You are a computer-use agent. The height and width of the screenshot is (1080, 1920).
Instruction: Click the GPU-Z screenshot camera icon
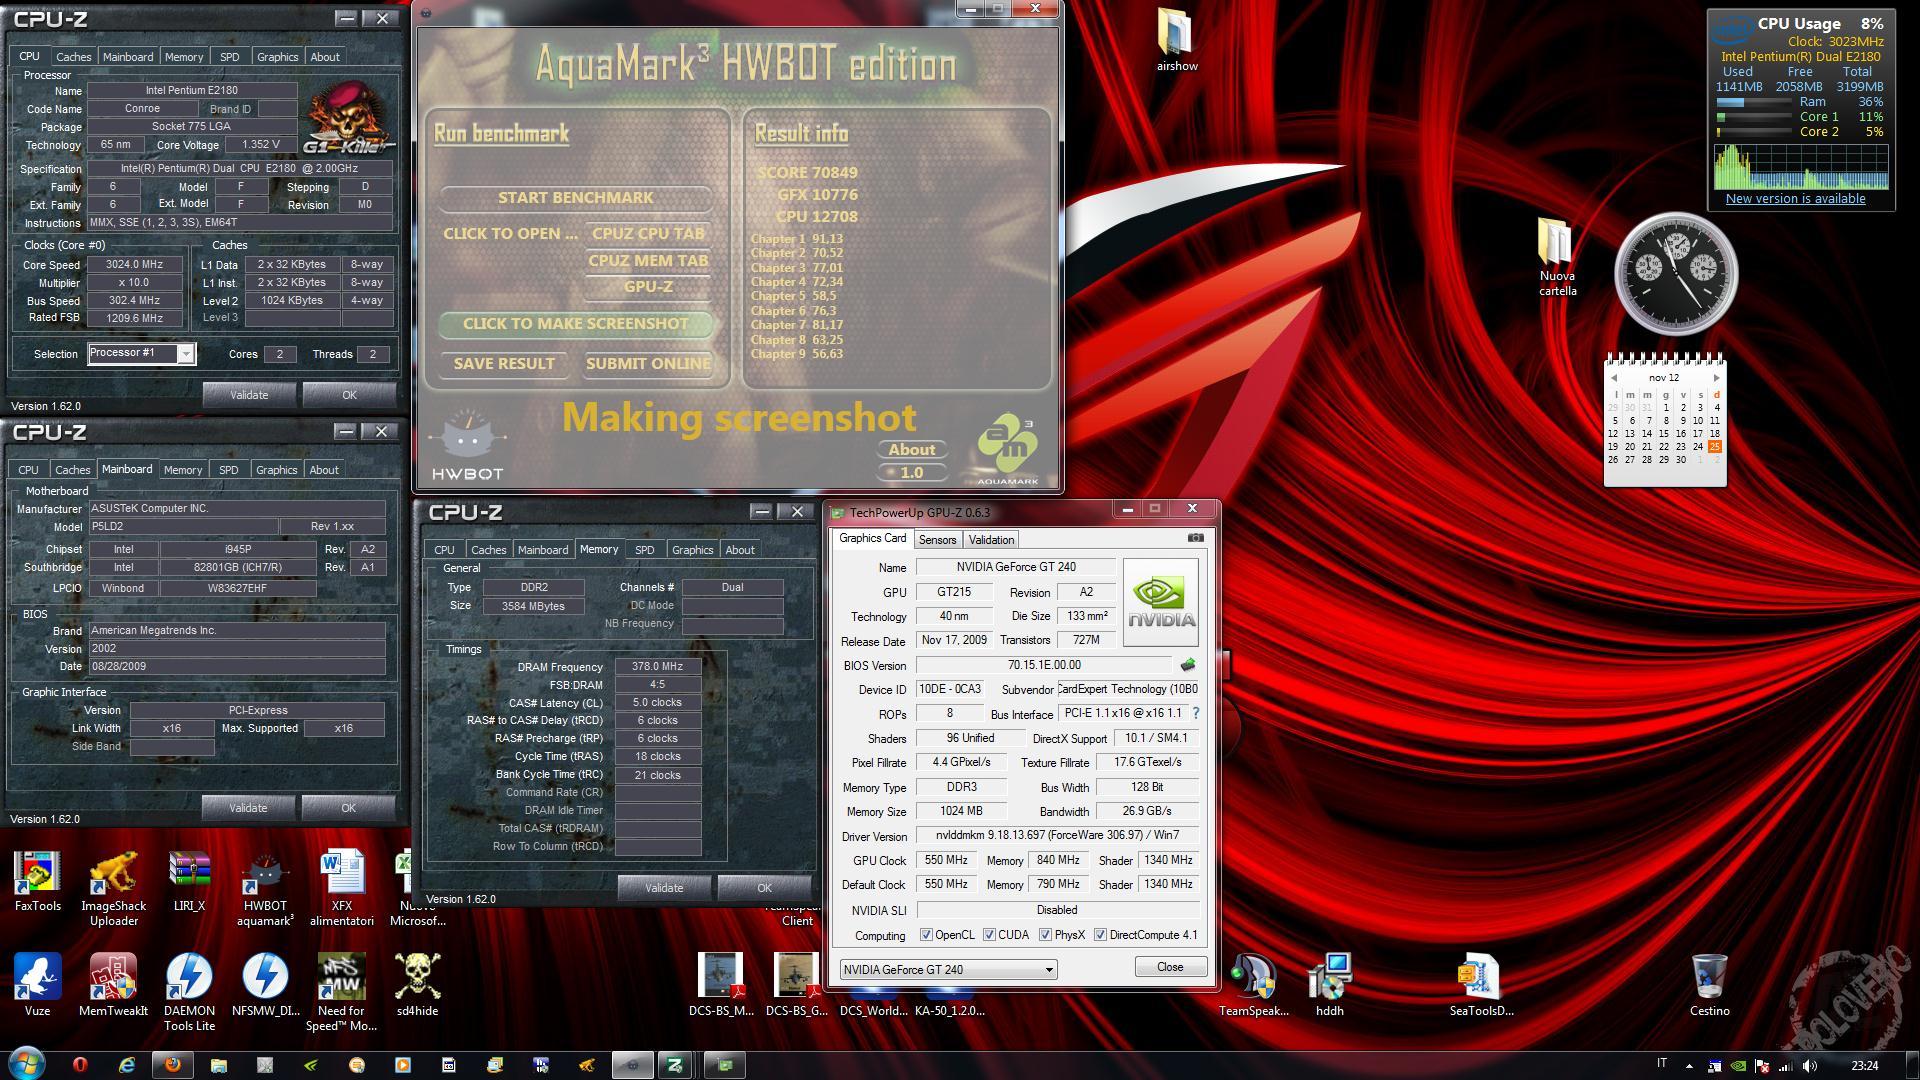click(1195, 538)
